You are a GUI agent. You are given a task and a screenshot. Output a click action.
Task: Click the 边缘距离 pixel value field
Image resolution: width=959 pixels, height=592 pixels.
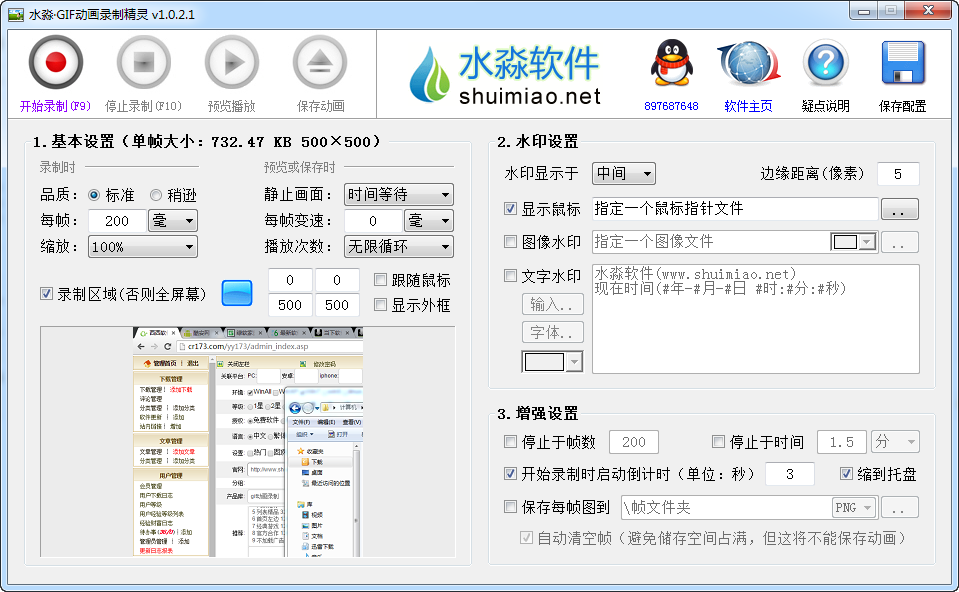point(897,173)
